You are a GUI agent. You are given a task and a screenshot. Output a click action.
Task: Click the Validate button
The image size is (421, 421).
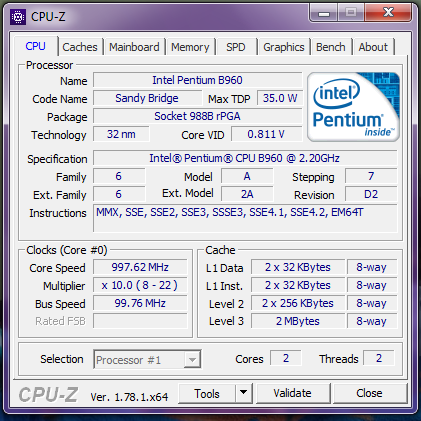293,393
